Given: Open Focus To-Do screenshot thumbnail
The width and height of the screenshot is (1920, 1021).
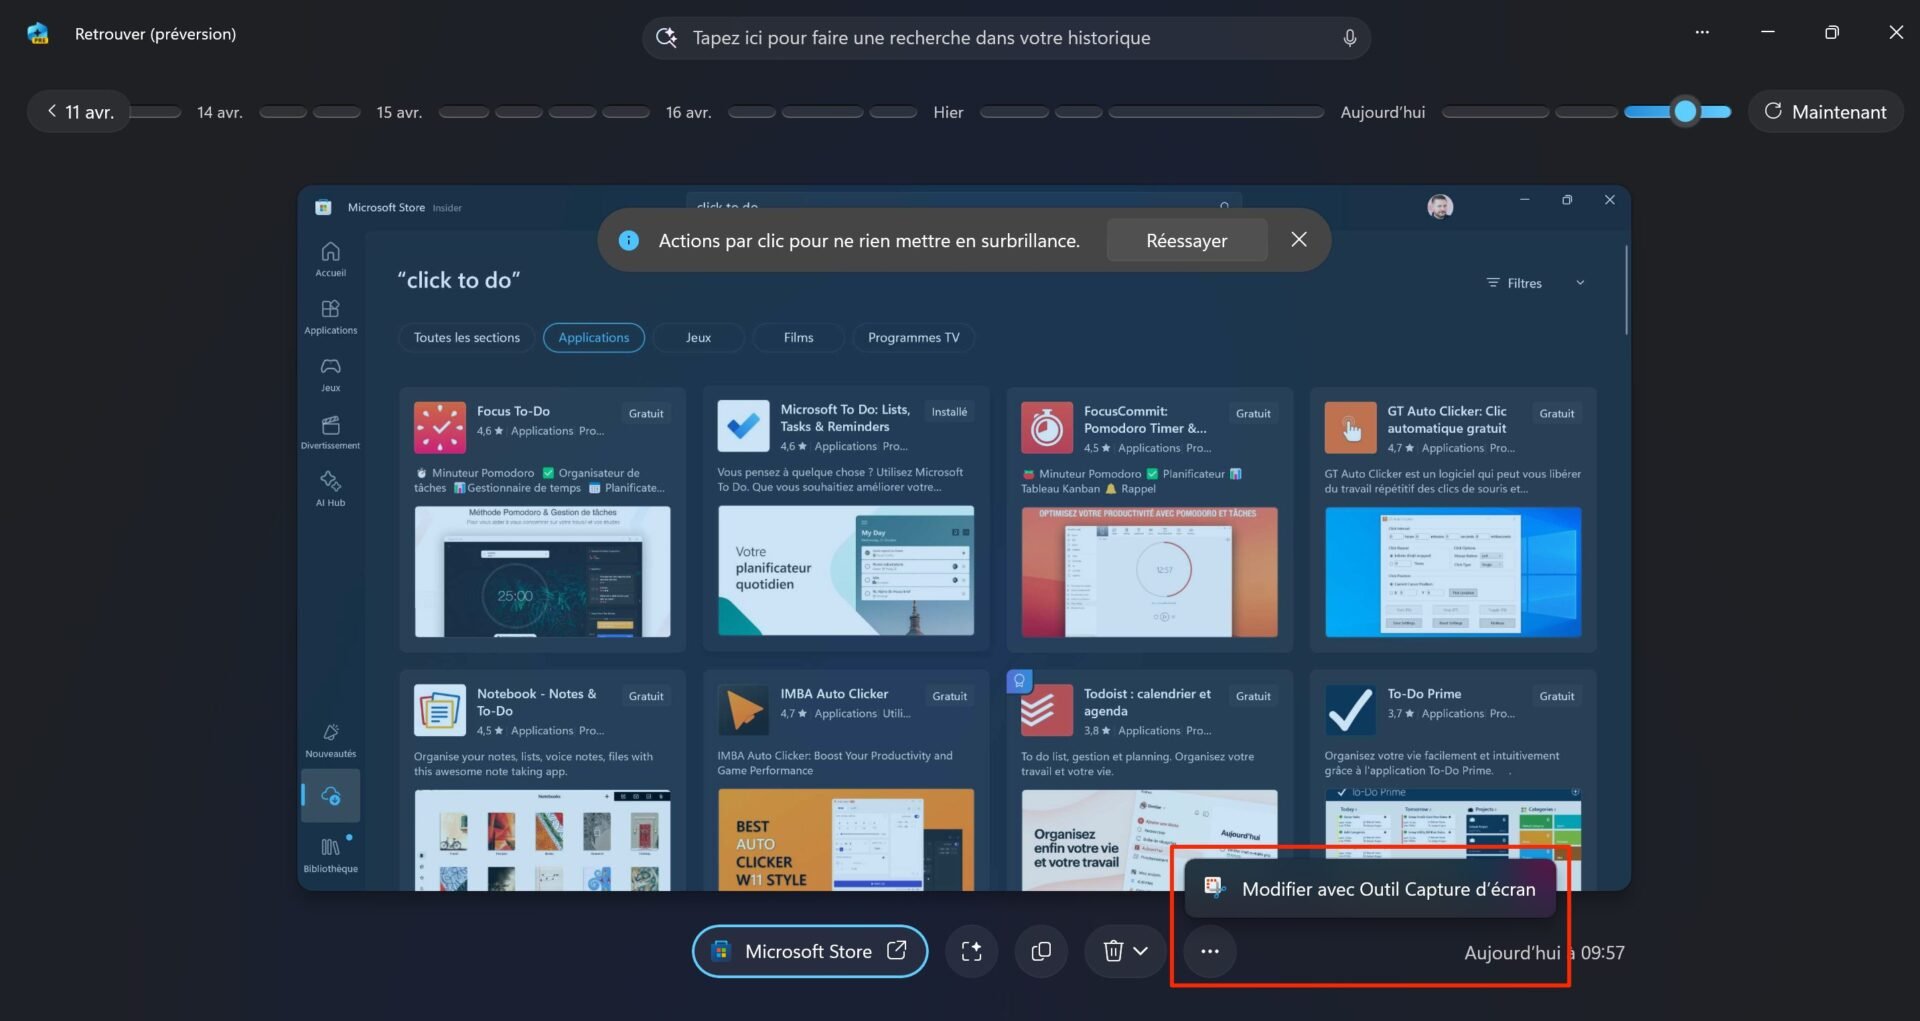Looking at the screenshot, I should pyautogui.click(x=542, y=571).
